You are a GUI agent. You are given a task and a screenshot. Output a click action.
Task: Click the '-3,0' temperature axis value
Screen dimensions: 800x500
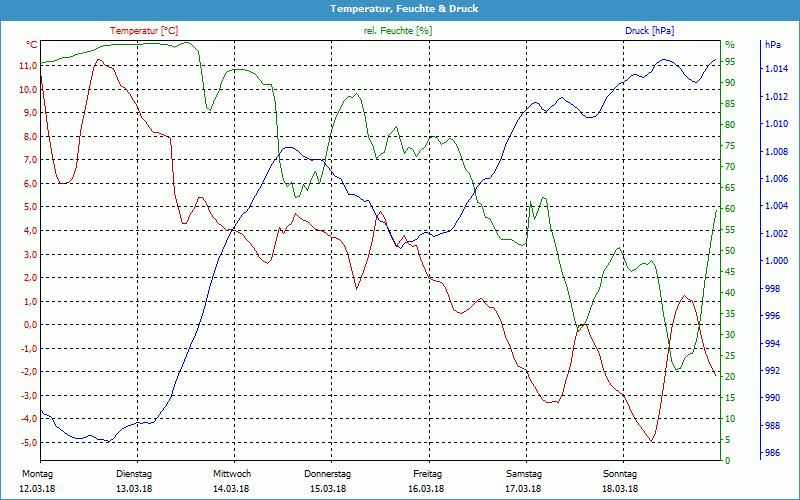point(29,395)
